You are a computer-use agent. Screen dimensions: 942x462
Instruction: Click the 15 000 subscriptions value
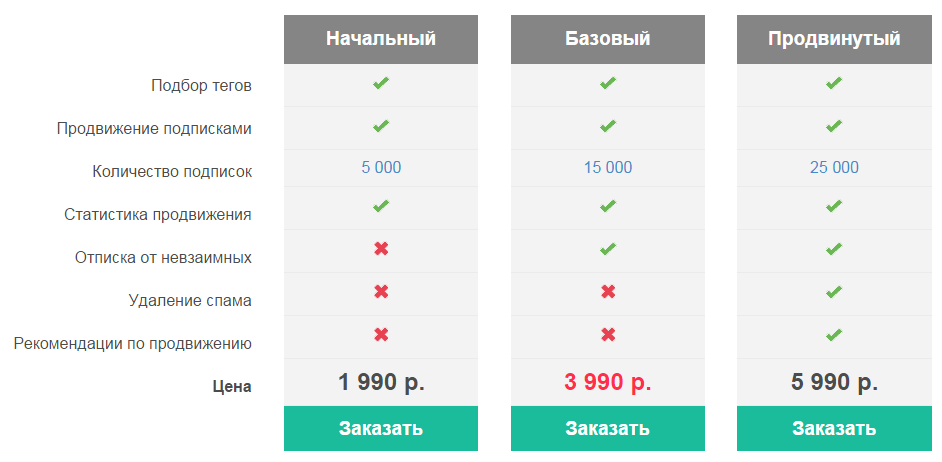coord(608,168)
